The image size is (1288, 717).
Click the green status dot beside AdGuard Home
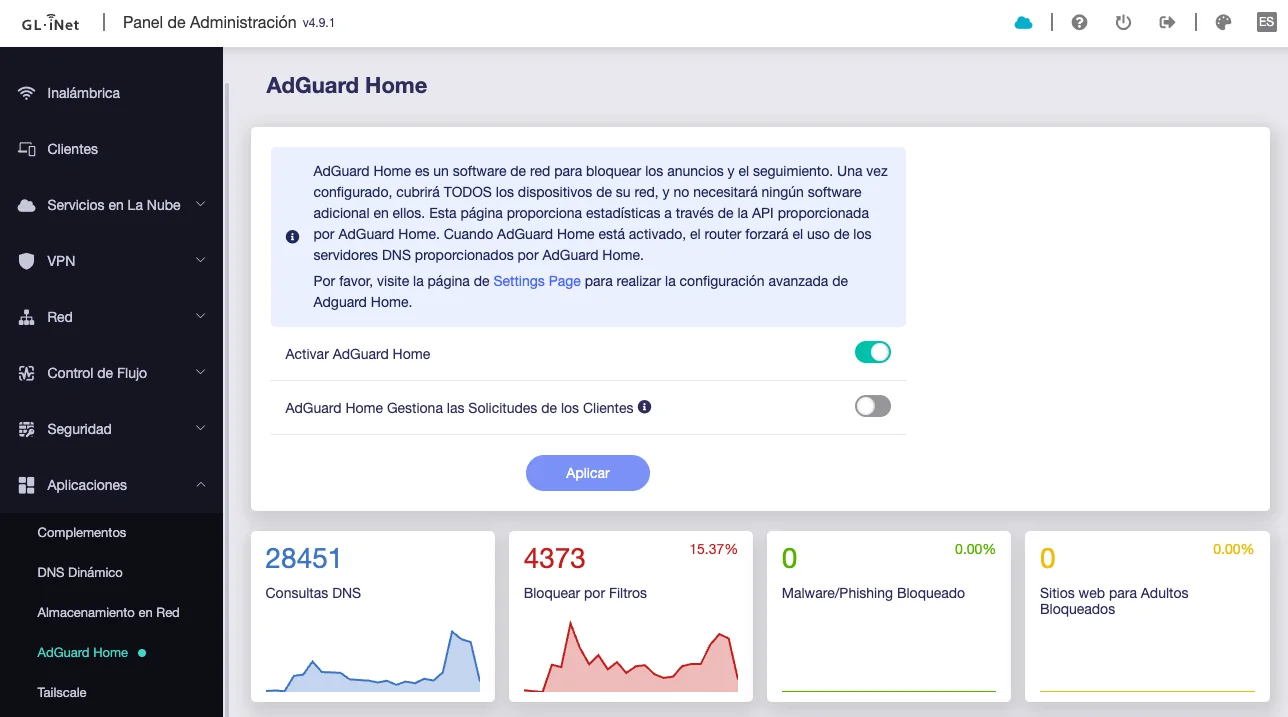click(x=142, y=653)
